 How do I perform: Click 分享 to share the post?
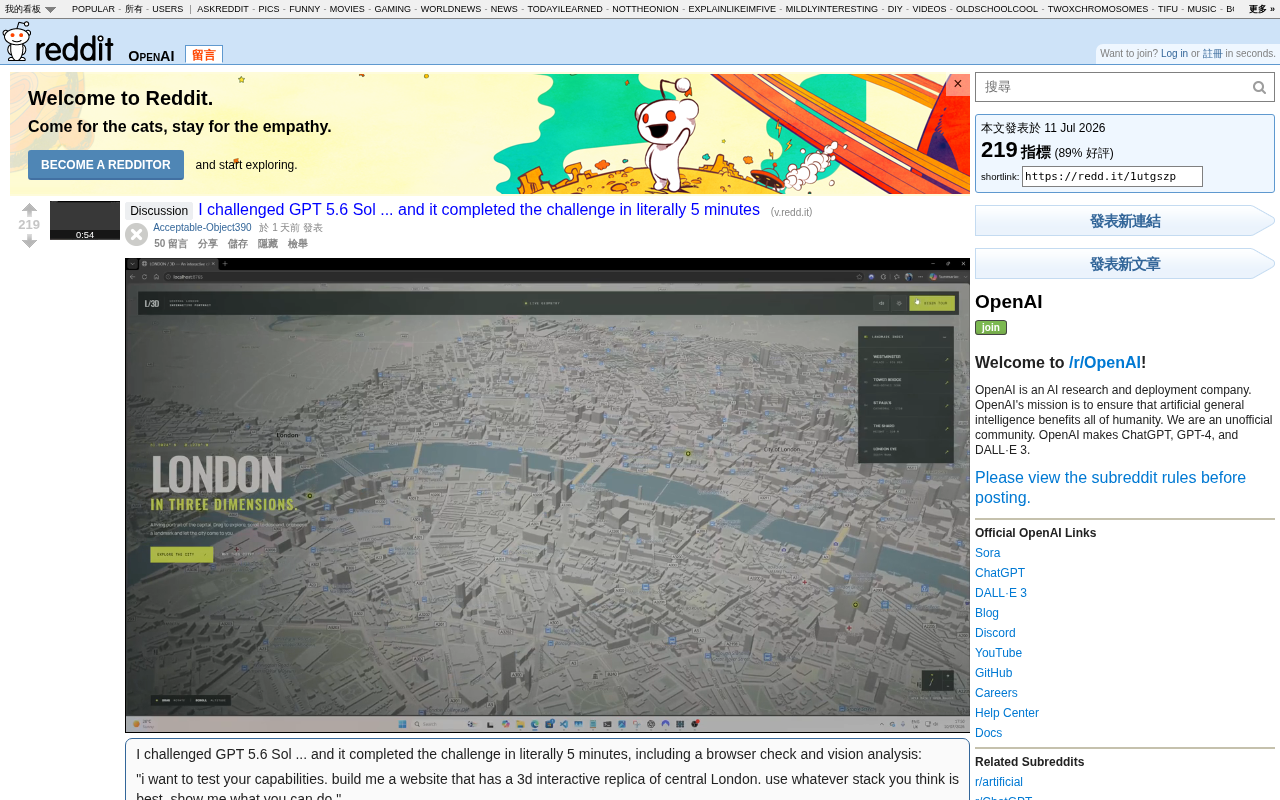coord(208,244)
